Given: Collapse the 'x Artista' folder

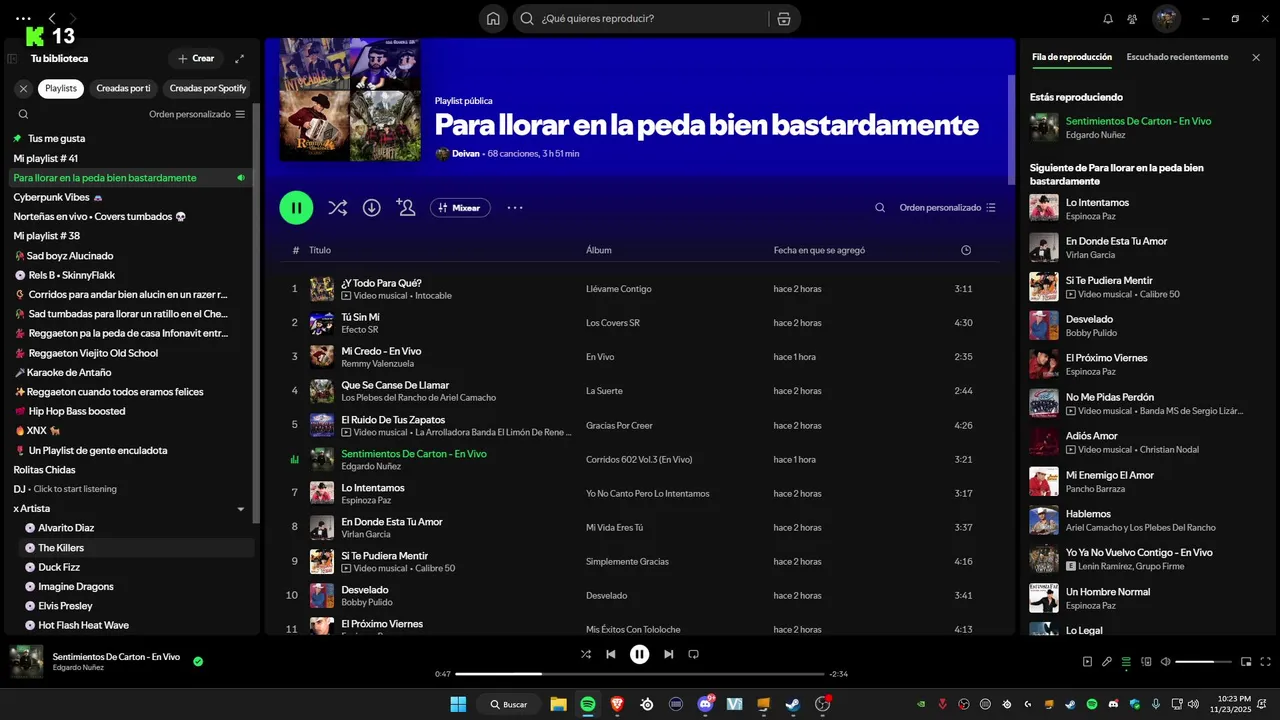Looking at the screenshot, I should point(240,509).
